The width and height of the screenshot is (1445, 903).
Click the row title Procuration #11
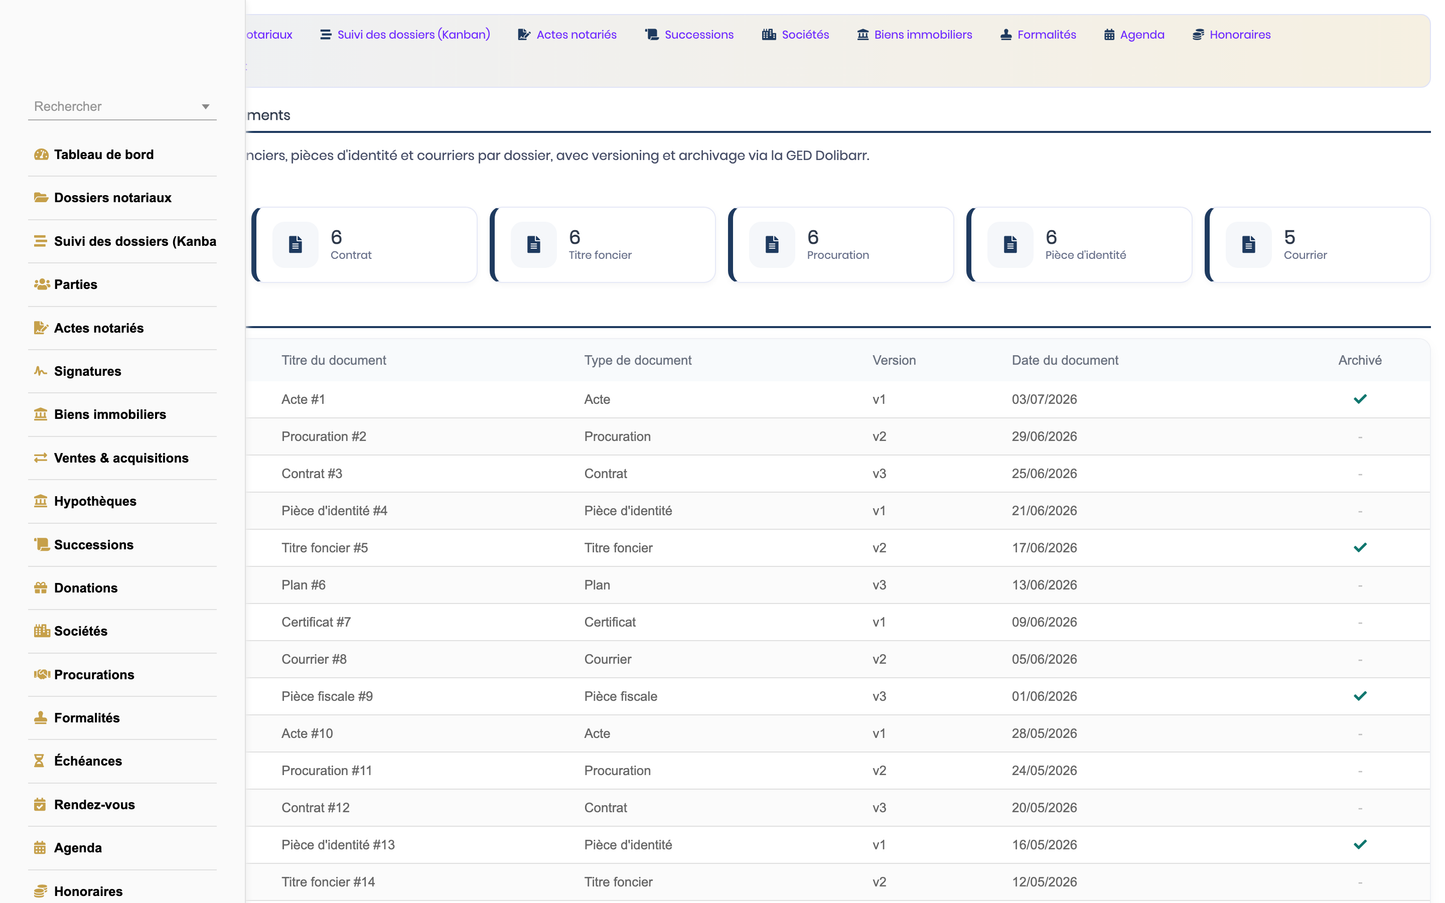(x=327, y=771)
